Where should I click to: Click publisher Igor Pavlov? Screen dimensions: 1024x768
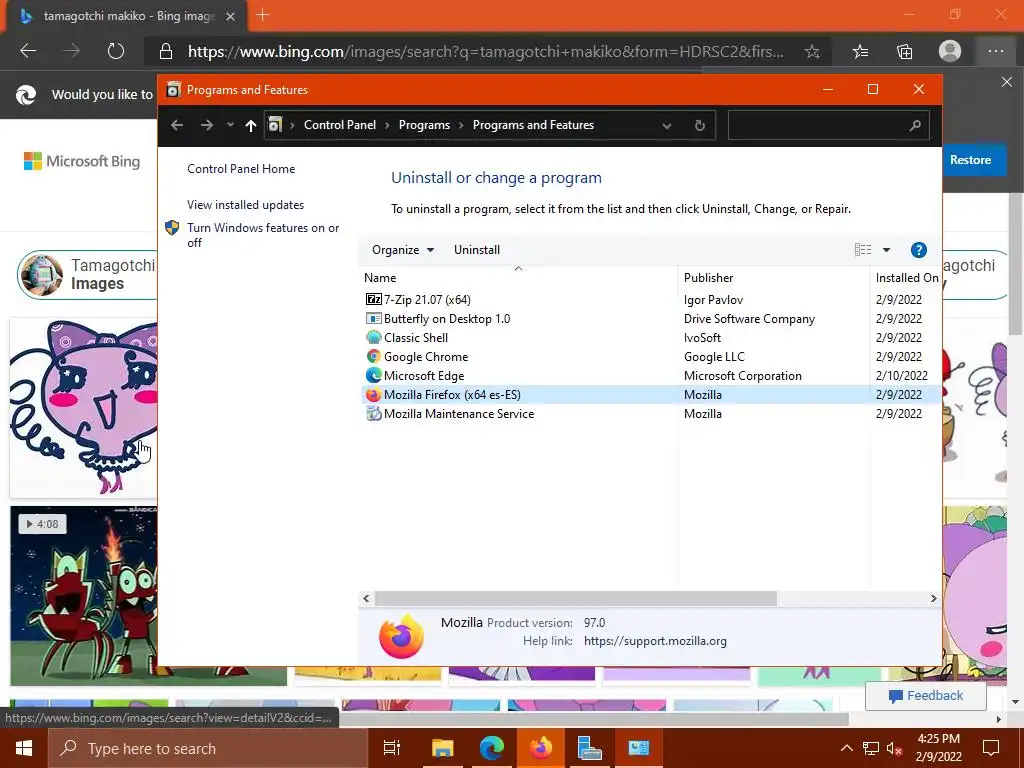point(713,300)
